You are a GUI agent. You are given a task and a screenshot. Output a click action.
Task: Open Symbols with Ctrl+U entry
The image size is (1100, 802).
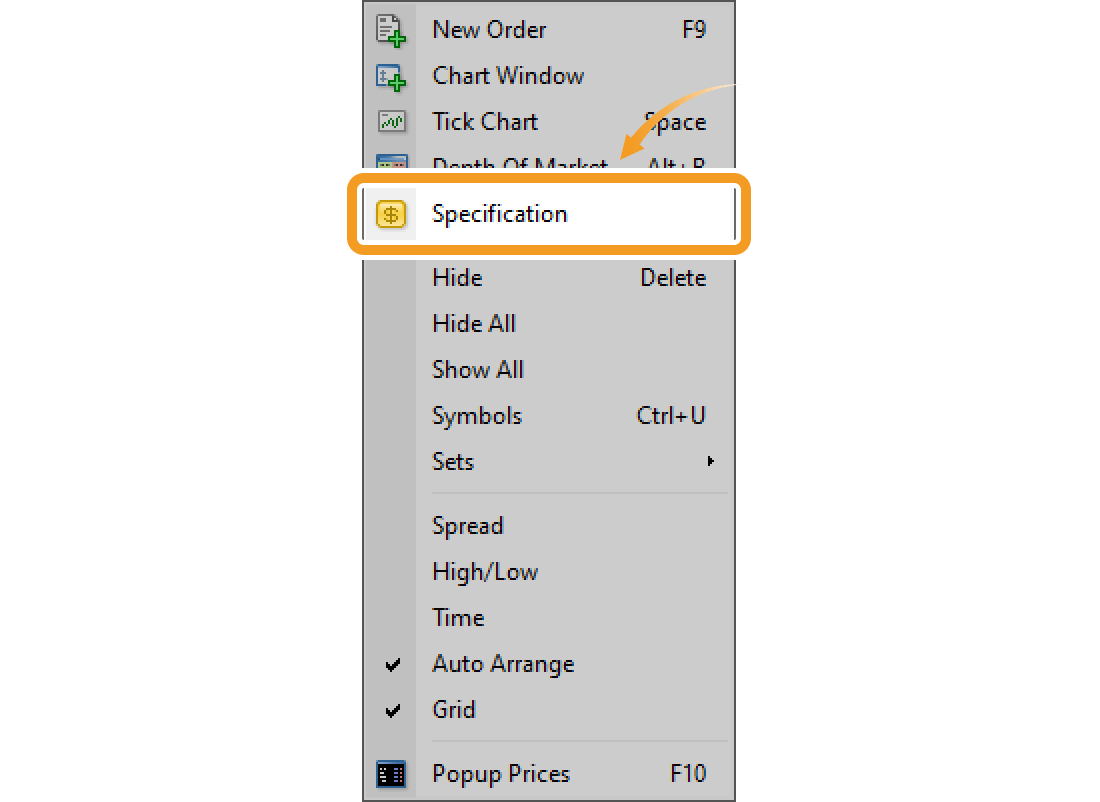pyautogui.click(x=477, y=415)
